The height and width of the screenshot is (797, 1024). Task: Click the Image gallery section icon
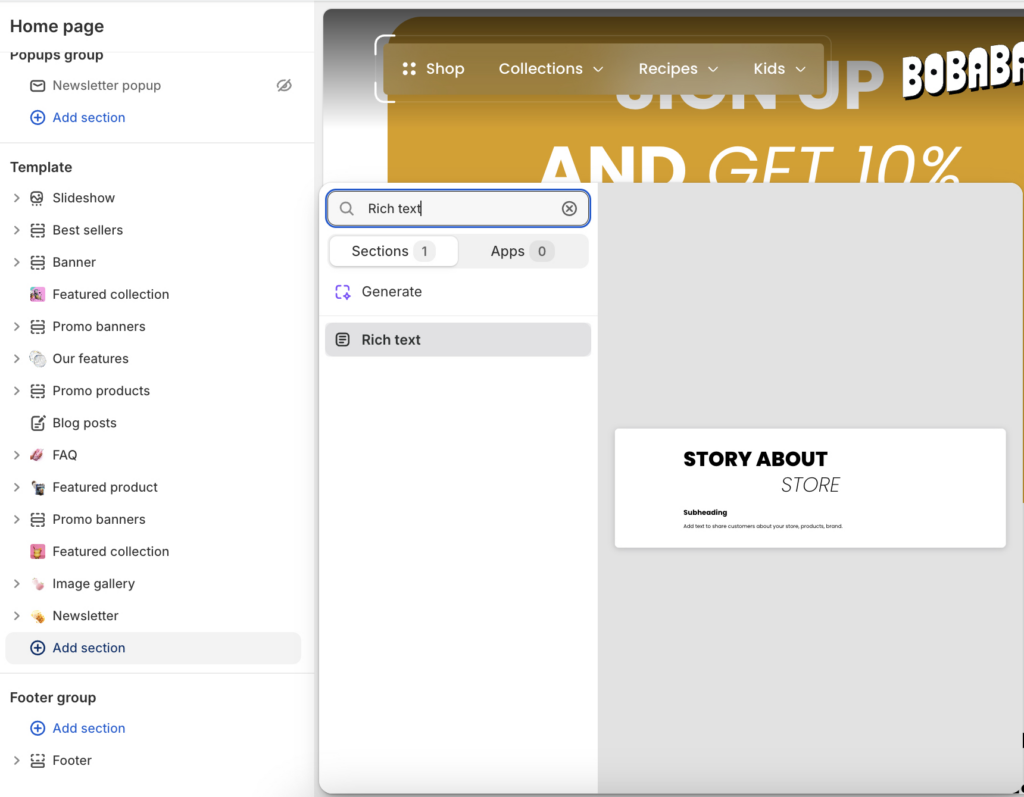(x=38, y=584)
